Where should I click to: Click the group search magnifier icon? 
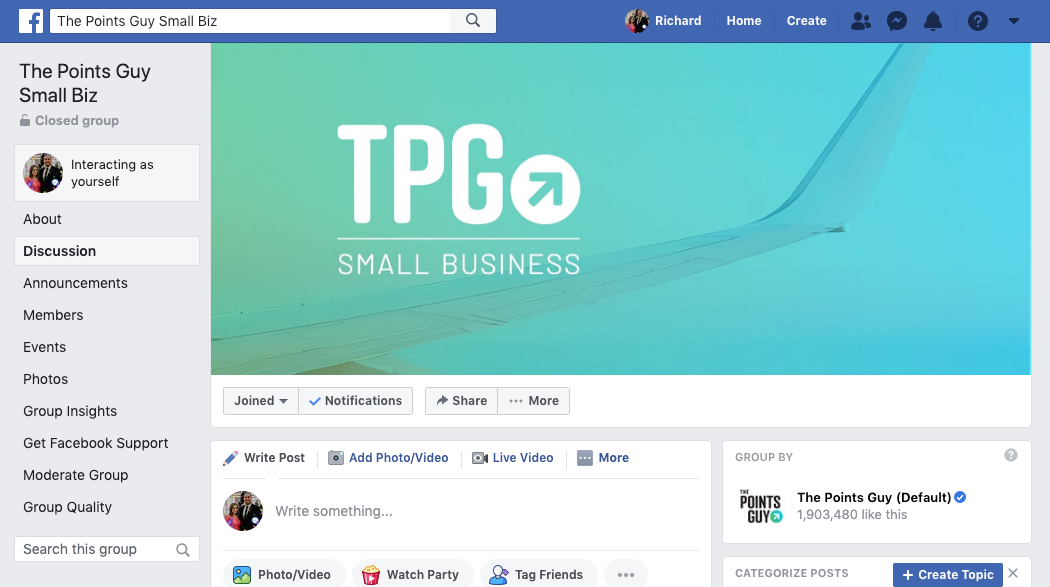tap(183, 550)
